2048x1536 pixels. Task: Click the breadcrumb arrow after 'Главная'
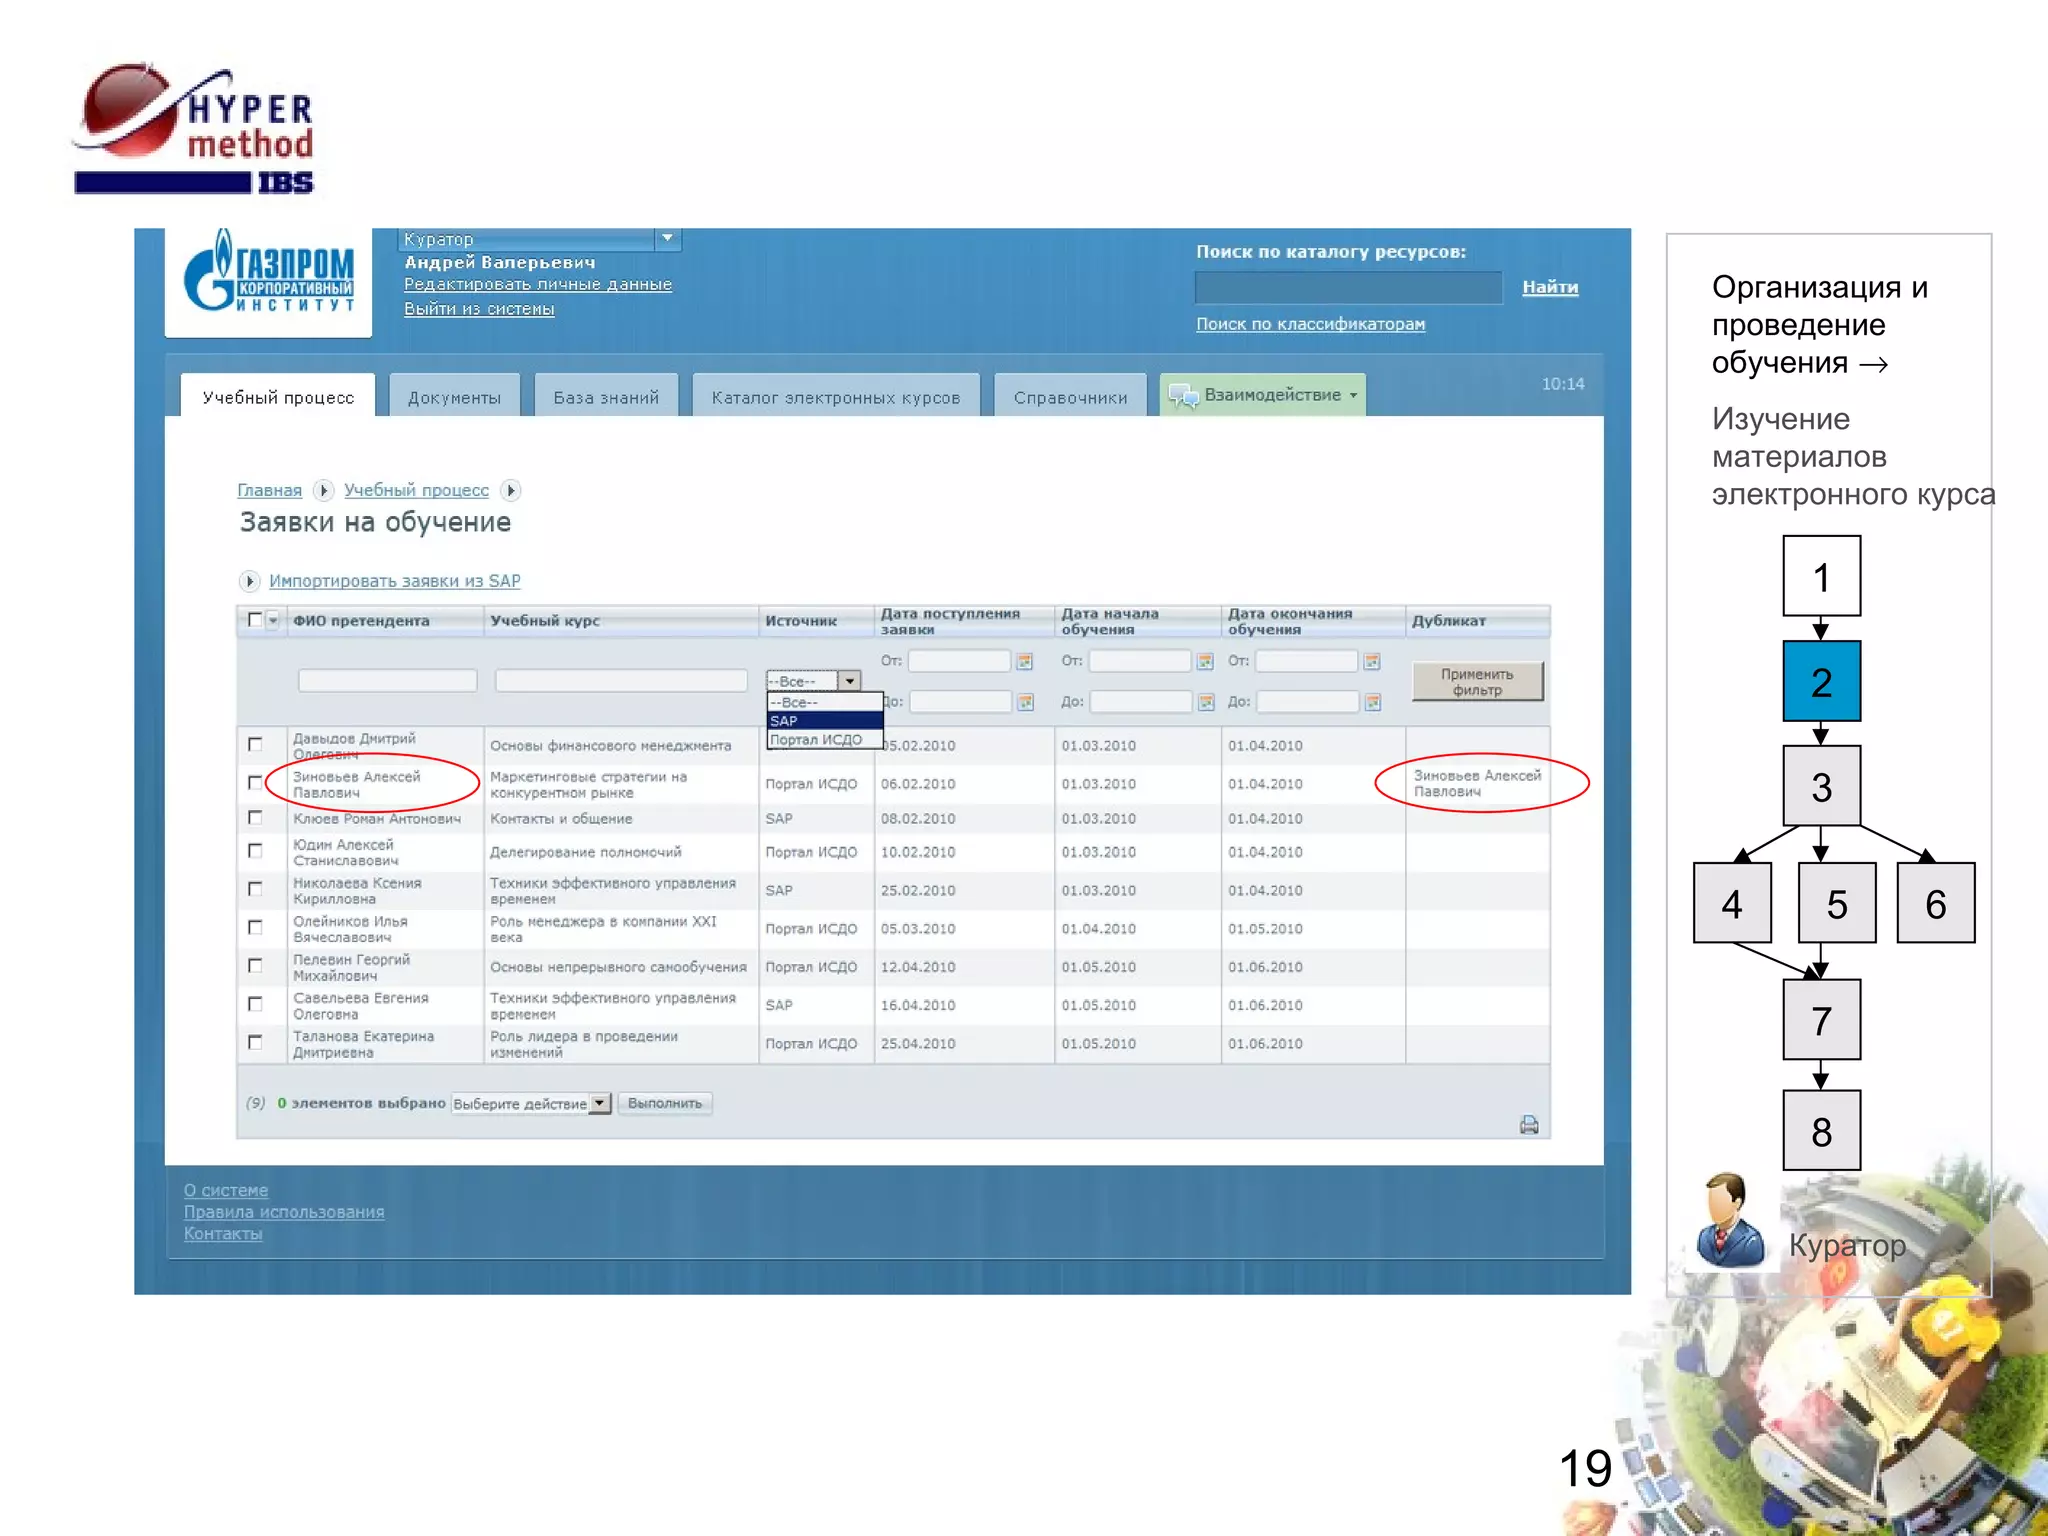tap(323, 490)
